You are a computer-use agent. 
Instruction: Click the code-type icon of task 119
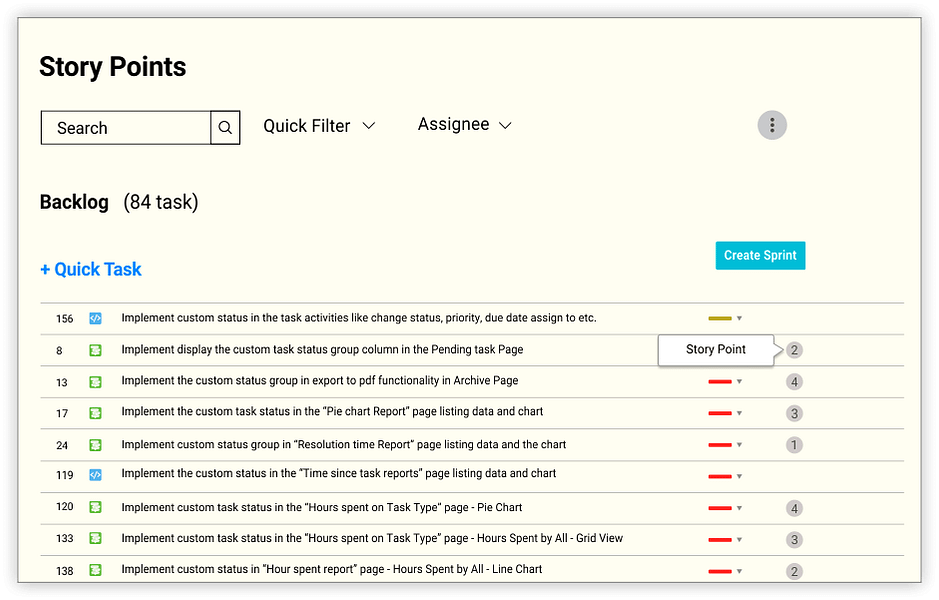pos(95,475)
